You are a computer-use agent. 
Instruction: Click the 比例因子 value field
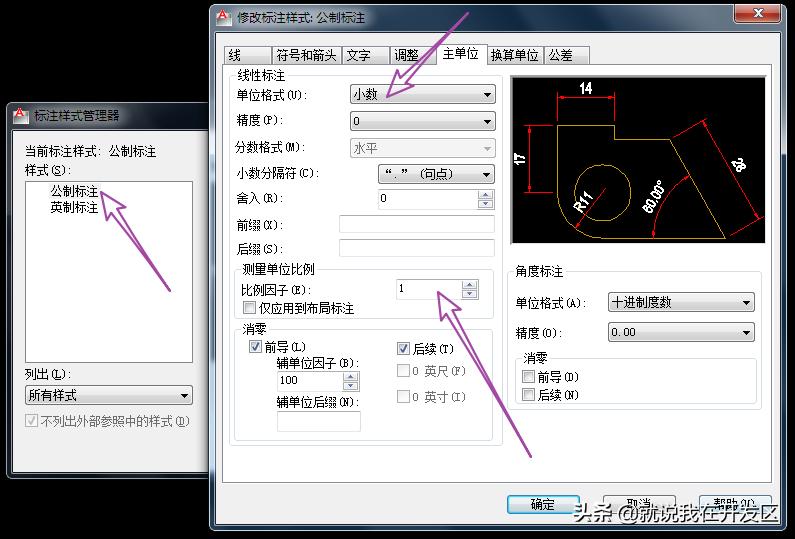[429, 289]
